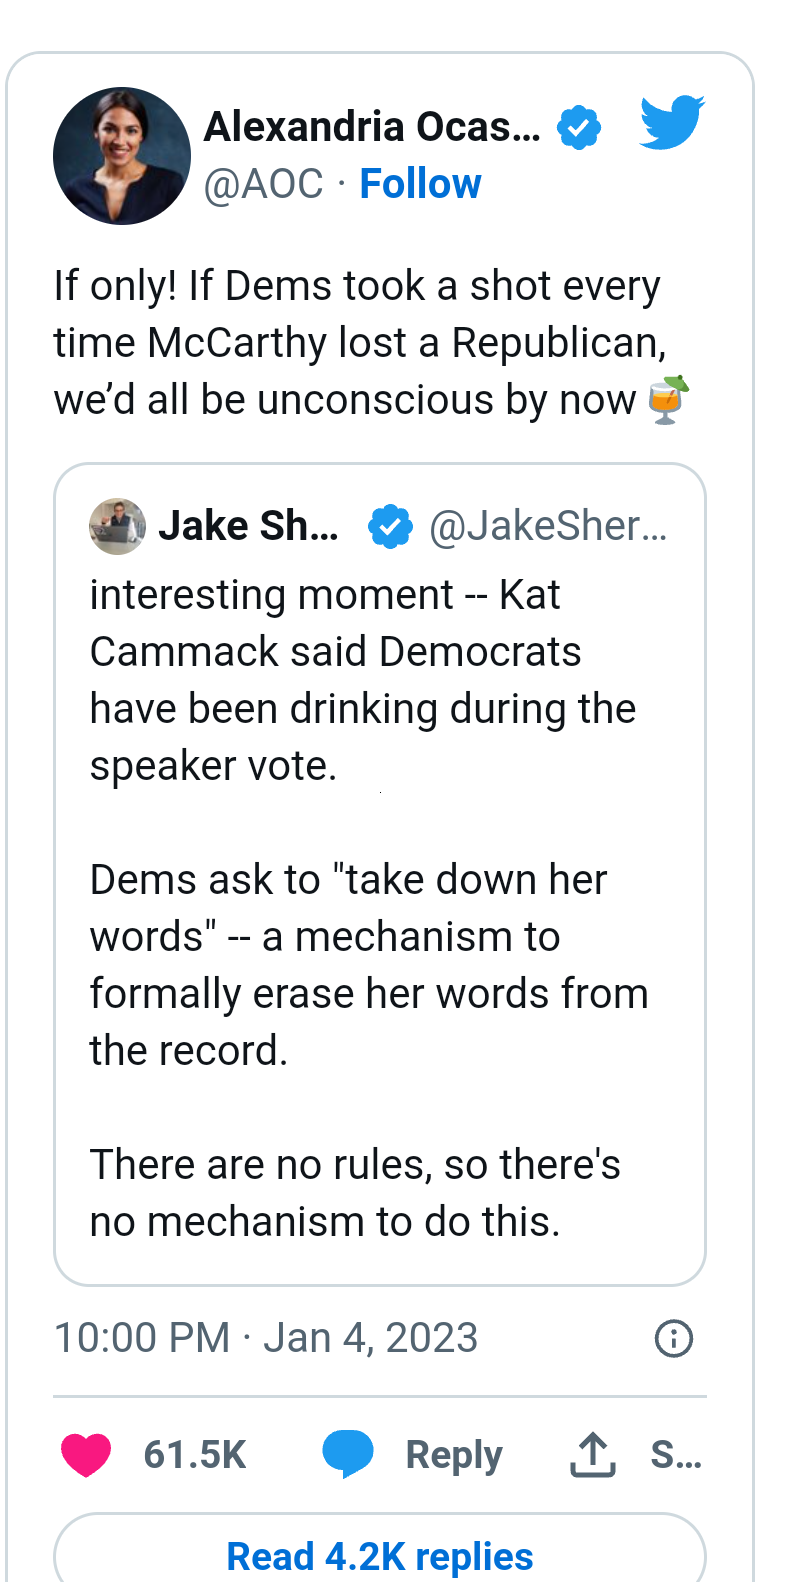Screen dimensions: 791x1582
Task: Open the Read 4.2K replies button
Action: click(x=380, y=1548)
